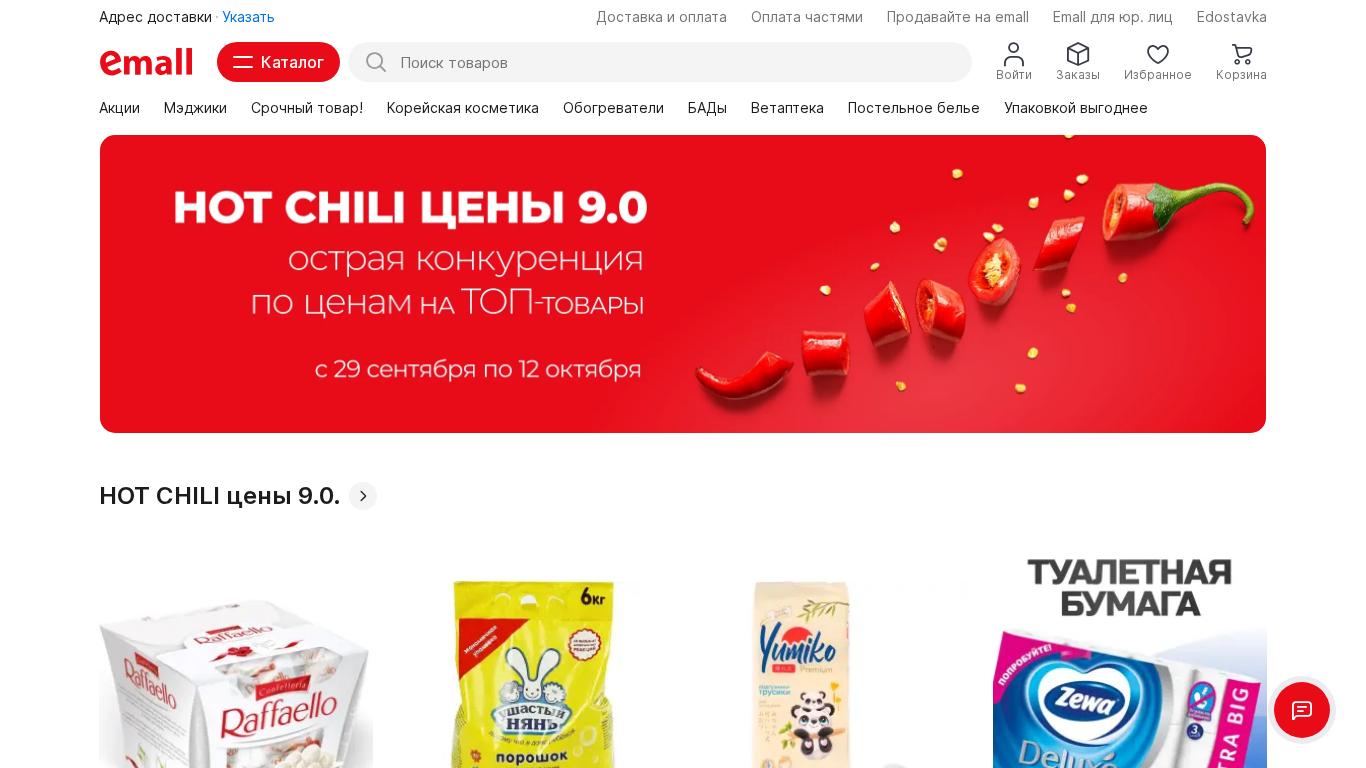Image resolution: width=1366 pixels, height=768 pixels.
Task: Expand HOT CHILI цены 9.0 arrow
Action: [x=363, y=496]
